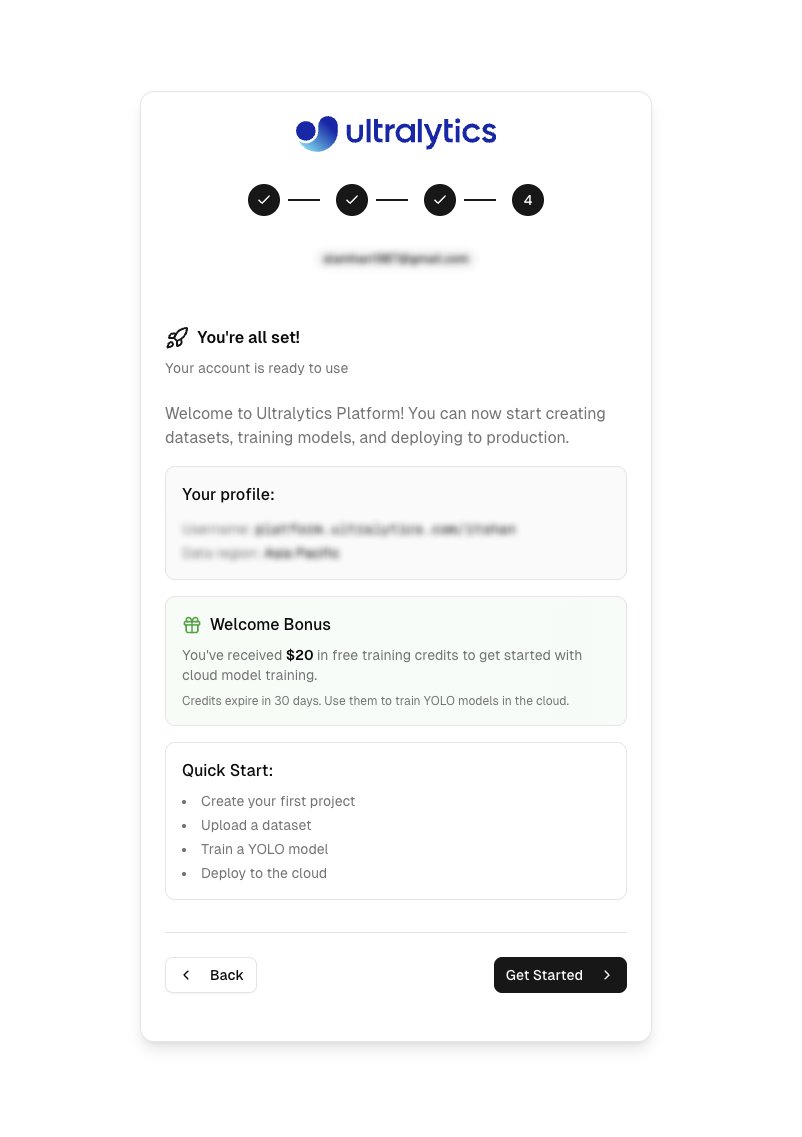Click the Ultralytics logo icon
Image resolution: width=802 pixels, height=1137 pixels.
pyautogui.click(x=317, y=133)
